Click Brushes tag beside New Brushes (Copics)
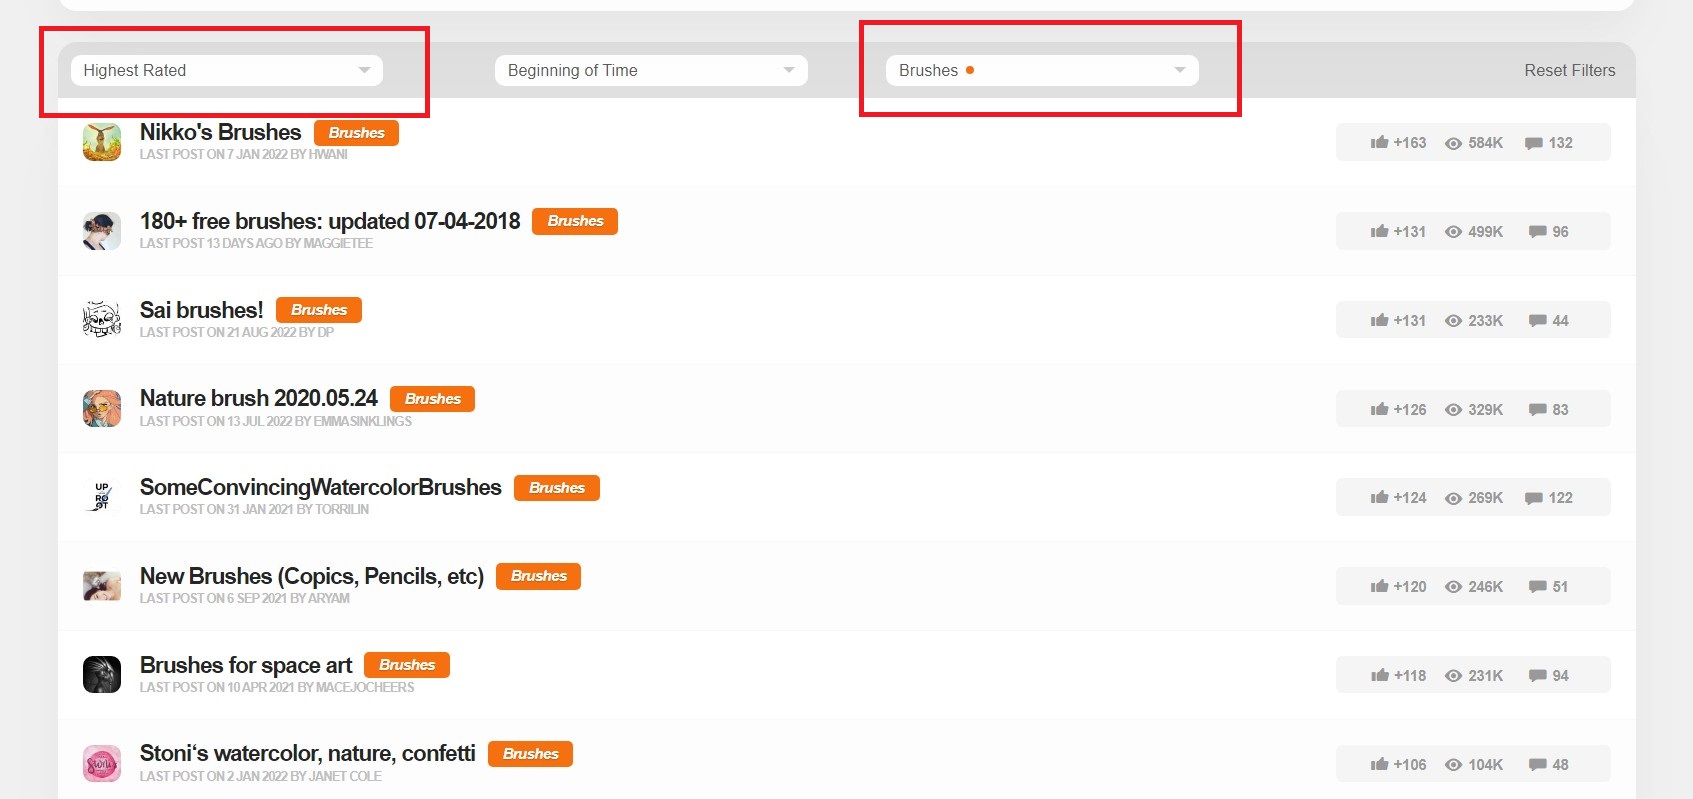This screenshot has height=799, width=1693. point(538,576)
